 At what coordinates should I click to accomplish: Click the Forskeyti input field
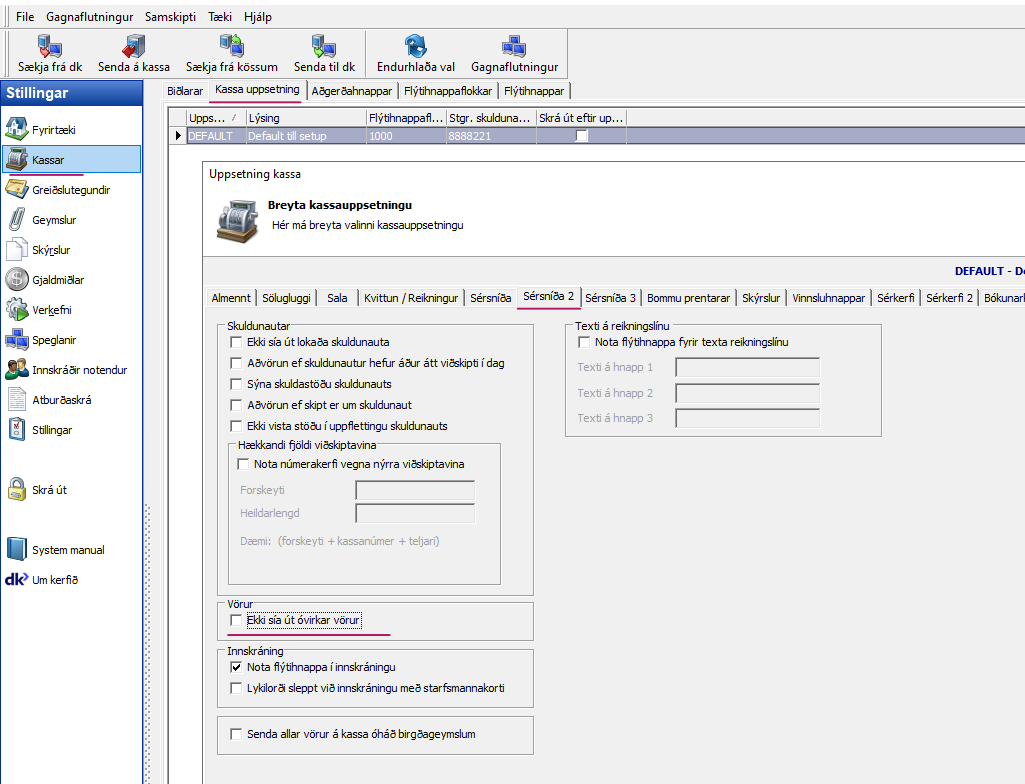click(x=414, y=491)
